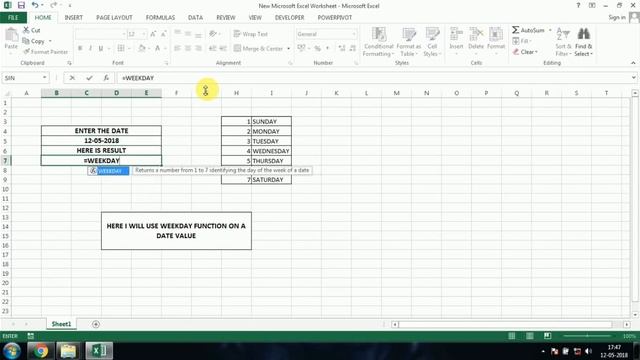Toggle Wrap Text
The width and height of the screenshot is (640, 360).
click(251, 34)
